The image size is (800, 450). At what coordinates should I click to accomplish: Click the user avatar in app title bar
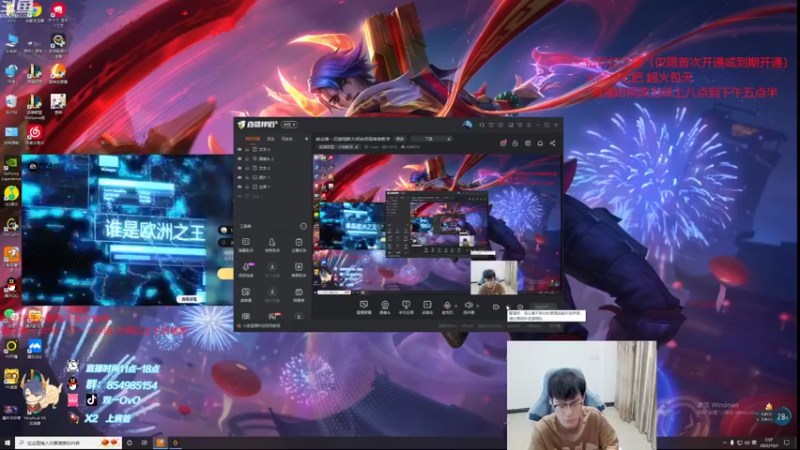tap(467, 124)
